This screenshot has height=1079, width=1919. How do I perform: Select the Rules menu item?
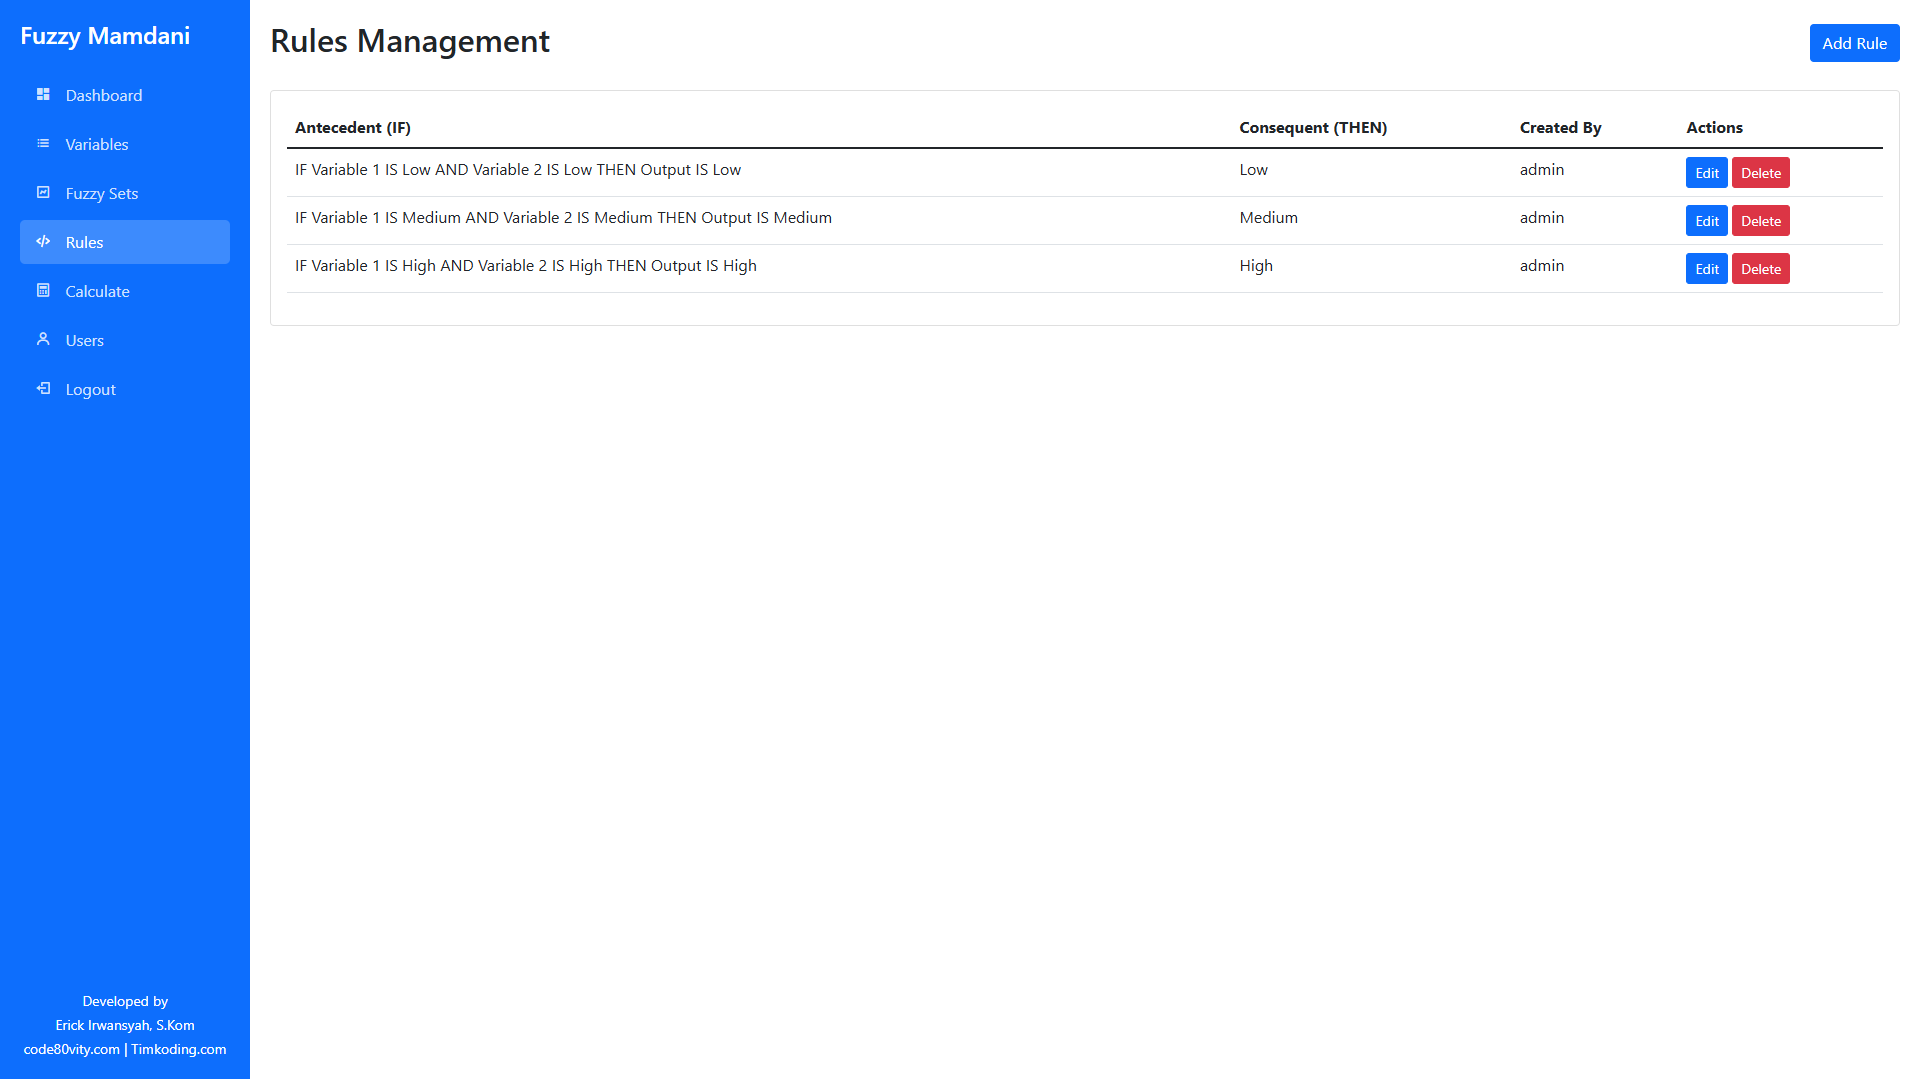click(x=125, y=242)
